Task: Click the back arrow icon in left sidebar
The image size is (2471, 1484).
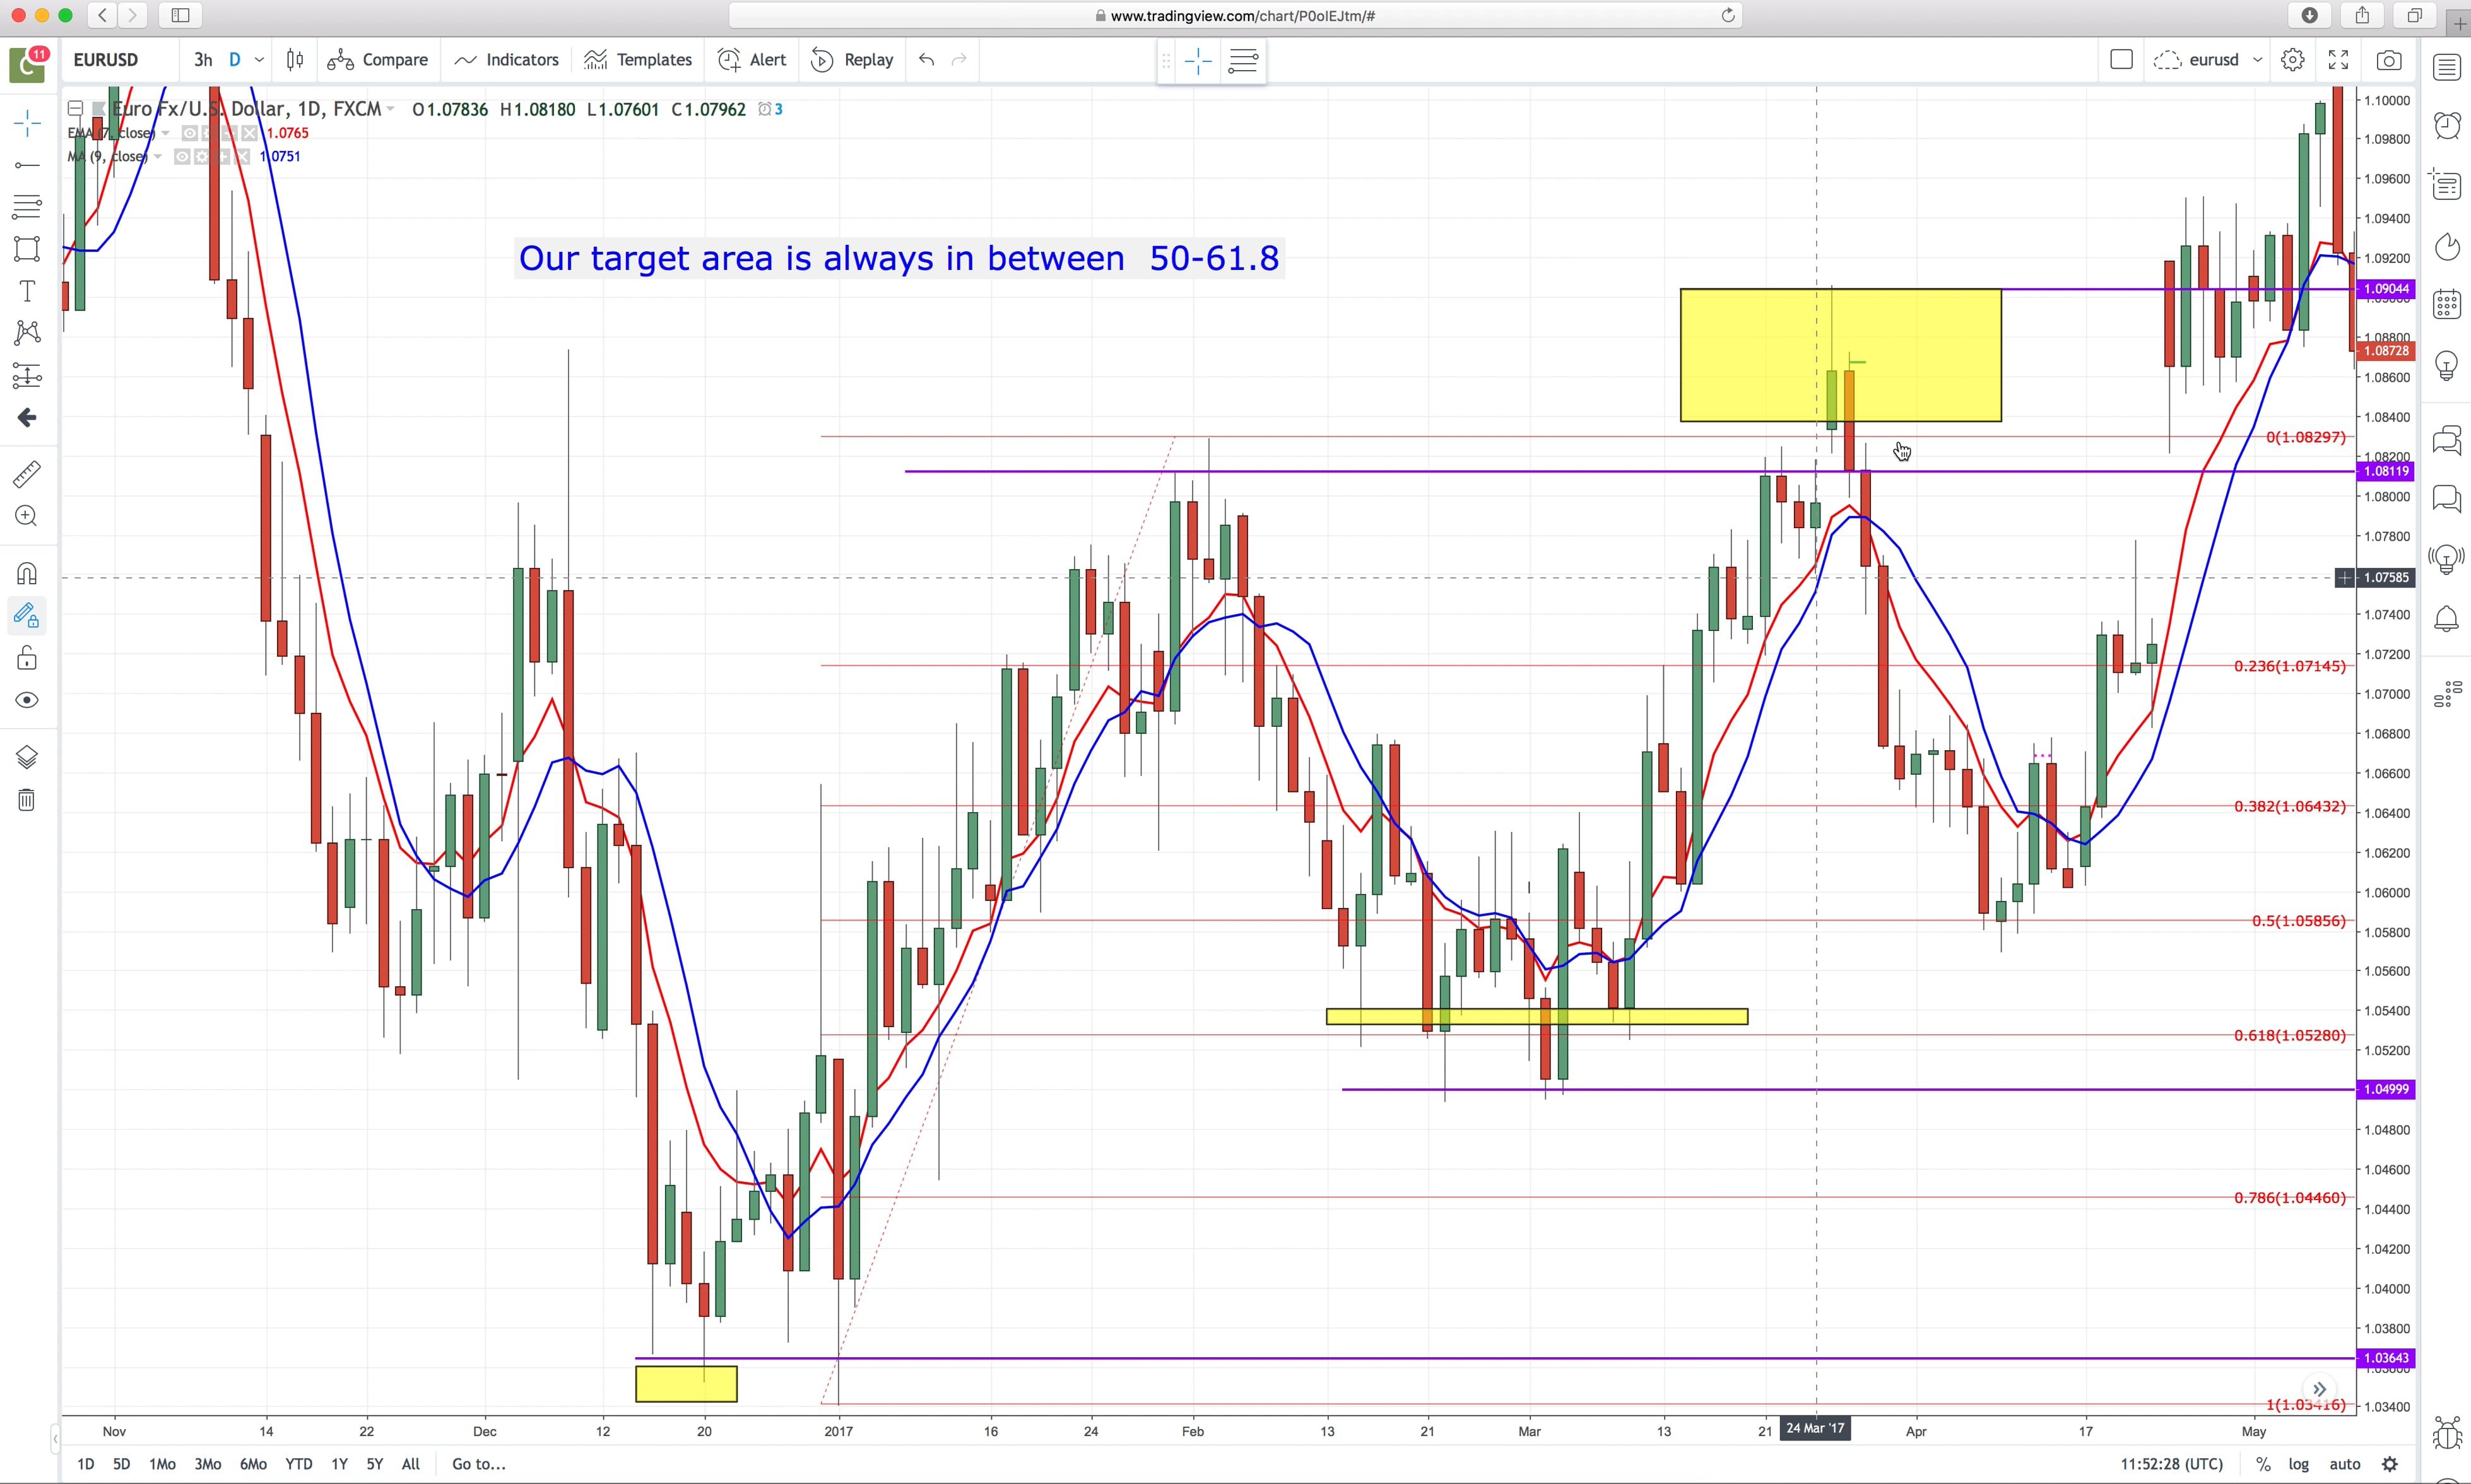Action: [27, 418]
